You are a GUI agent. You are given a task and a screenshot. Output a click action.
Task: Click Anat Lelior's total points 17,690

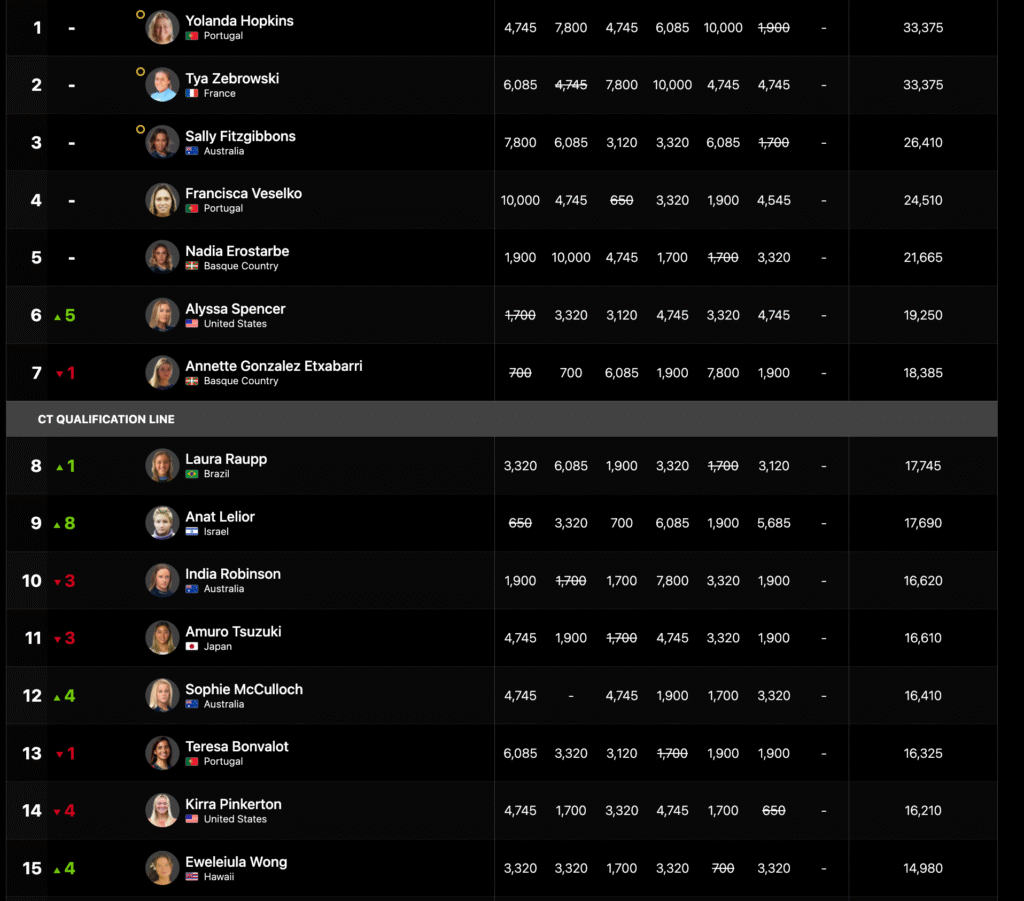coord(923,523)
